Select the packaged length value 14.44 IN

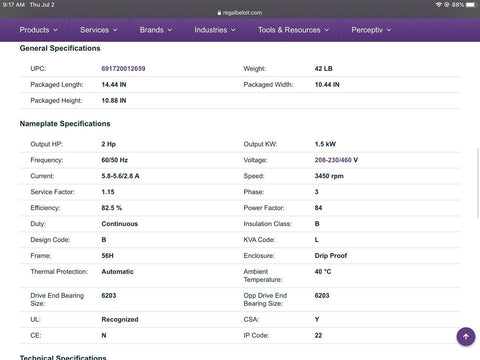(114, 85)
